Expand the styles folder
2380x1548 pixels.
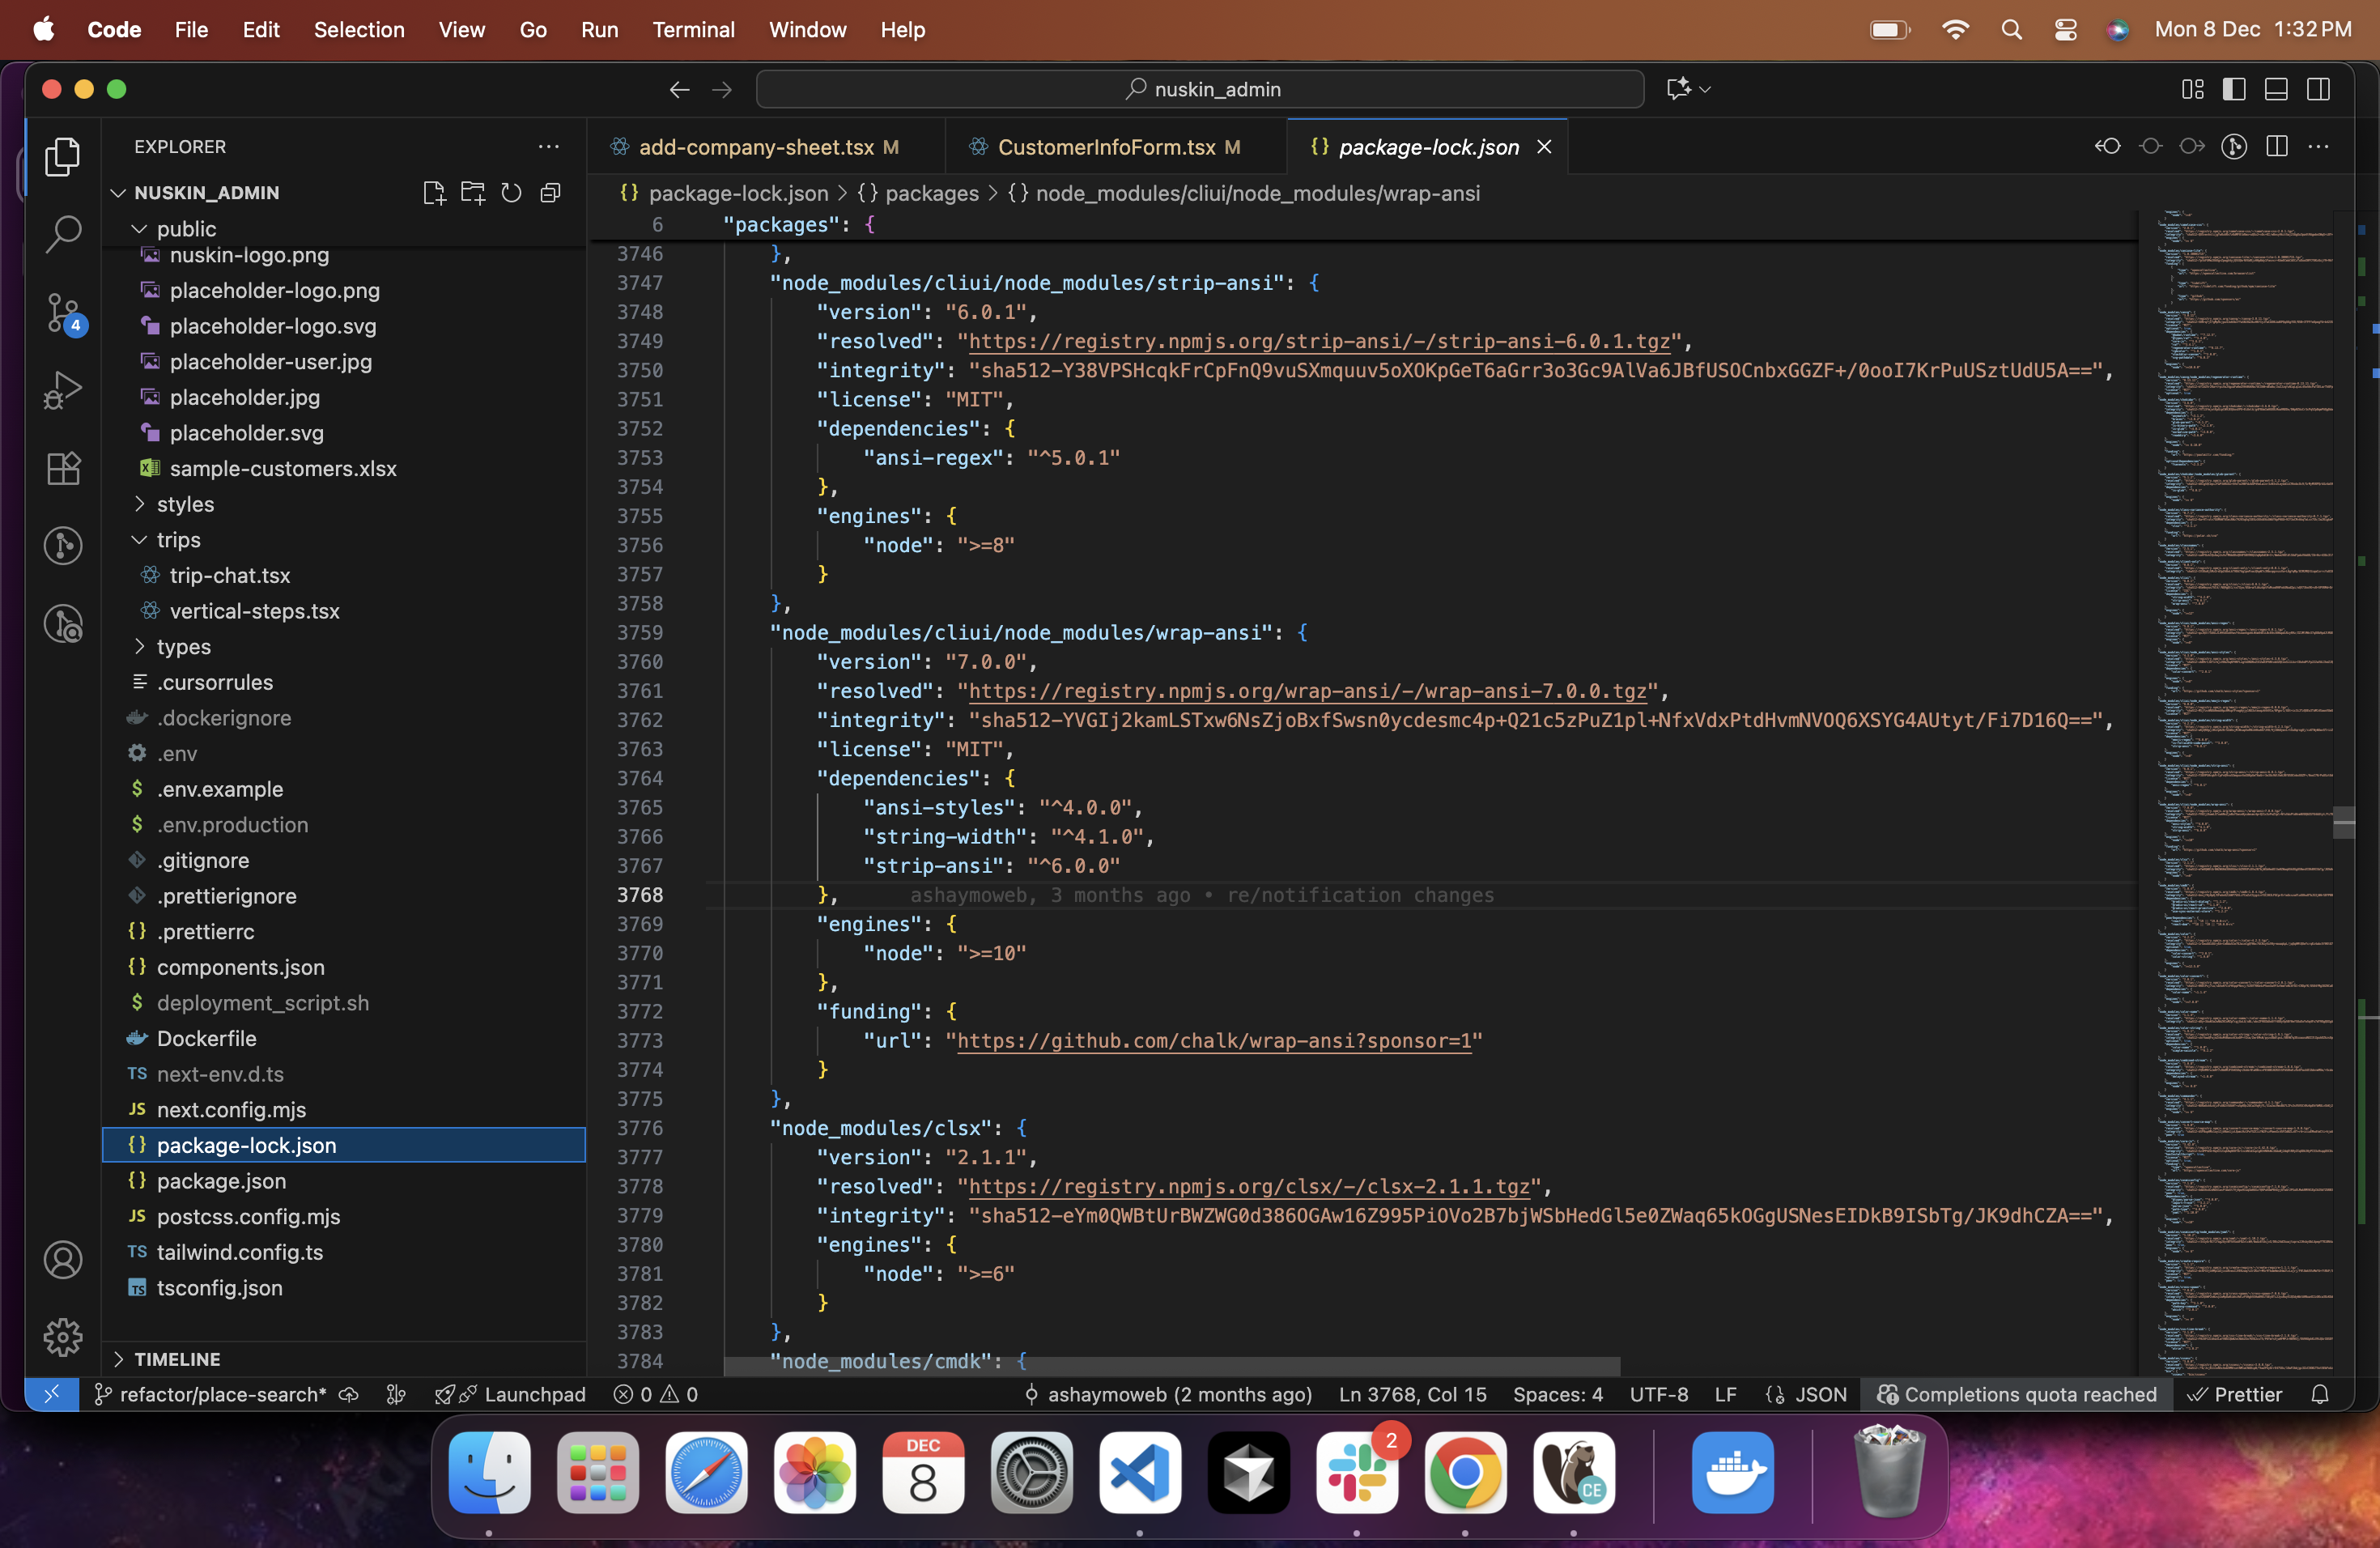(x=185, y=504)
